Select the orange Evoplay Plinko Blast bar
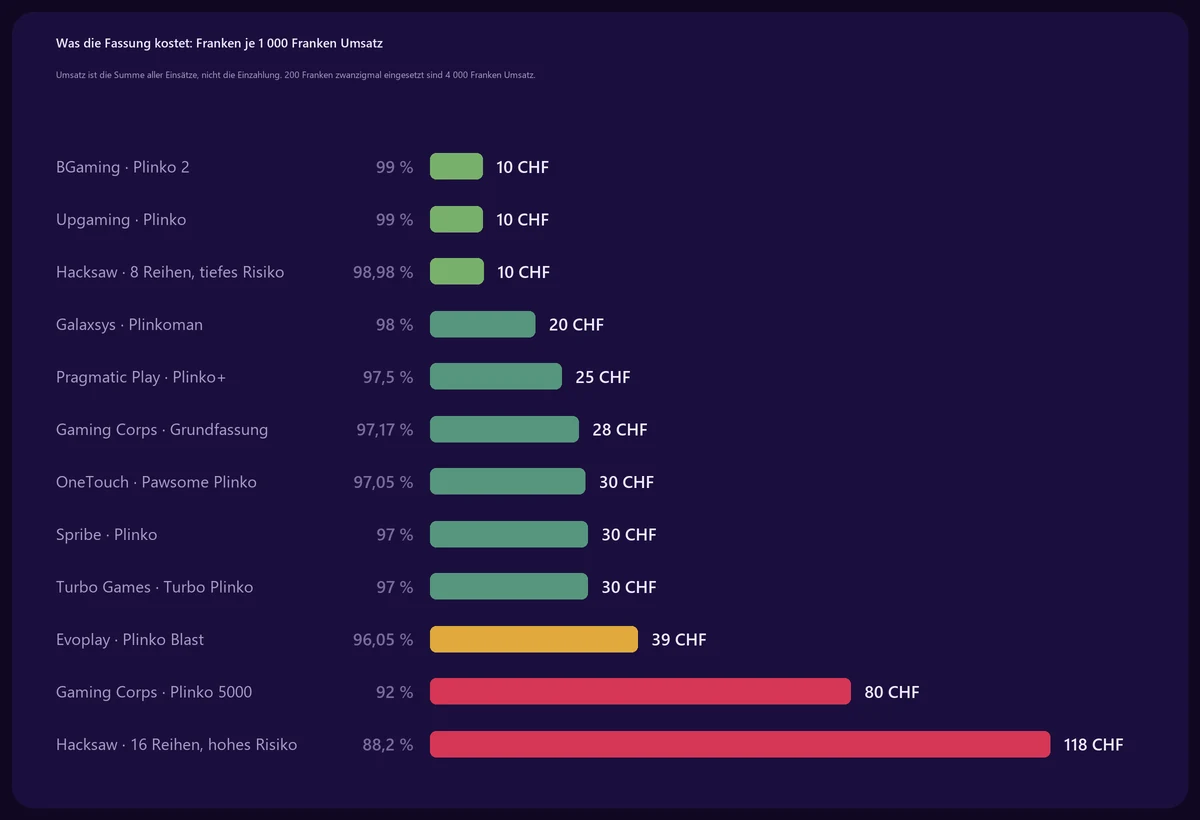Viewport: 1200px width, 820px height. (x=534, y=639)
